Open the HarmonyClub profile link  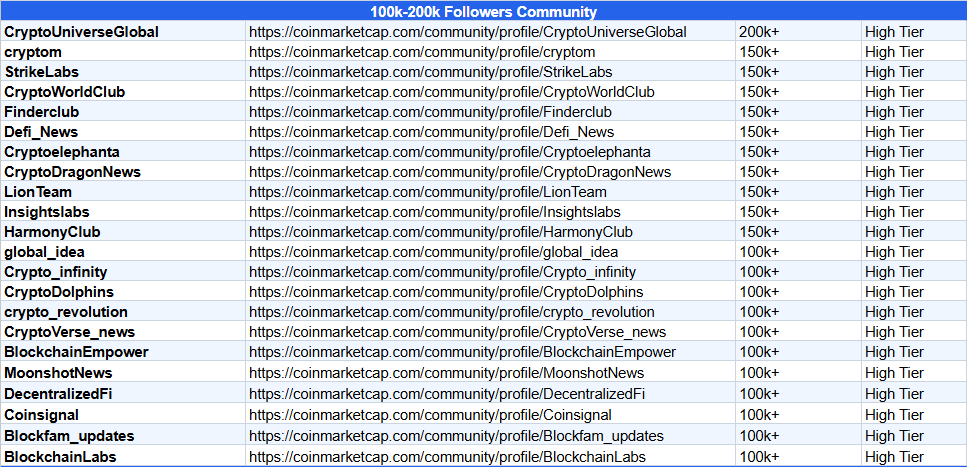point(441,232)
